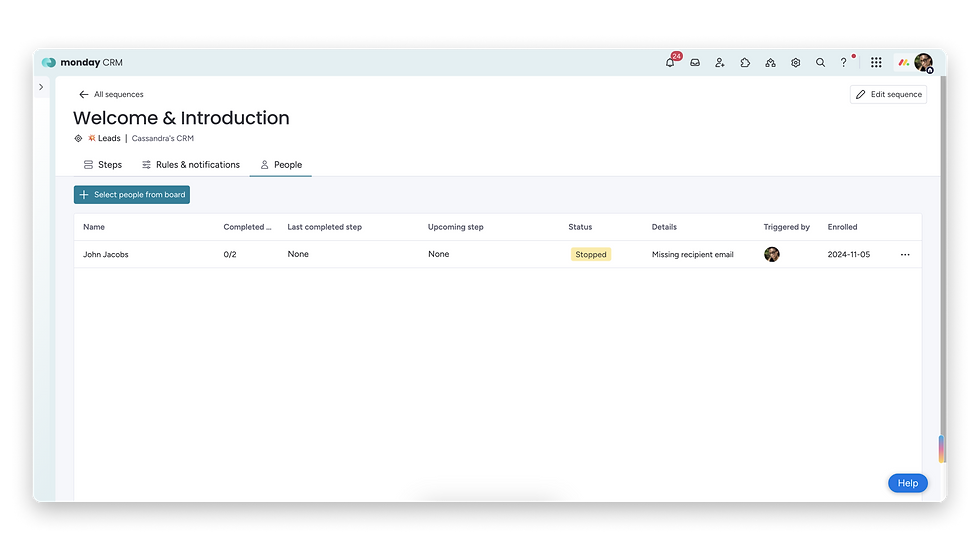The width and height of the screenshot is (980, 551).
Task: Click the monday logo next to the avatar
Action: coord(904,62)
